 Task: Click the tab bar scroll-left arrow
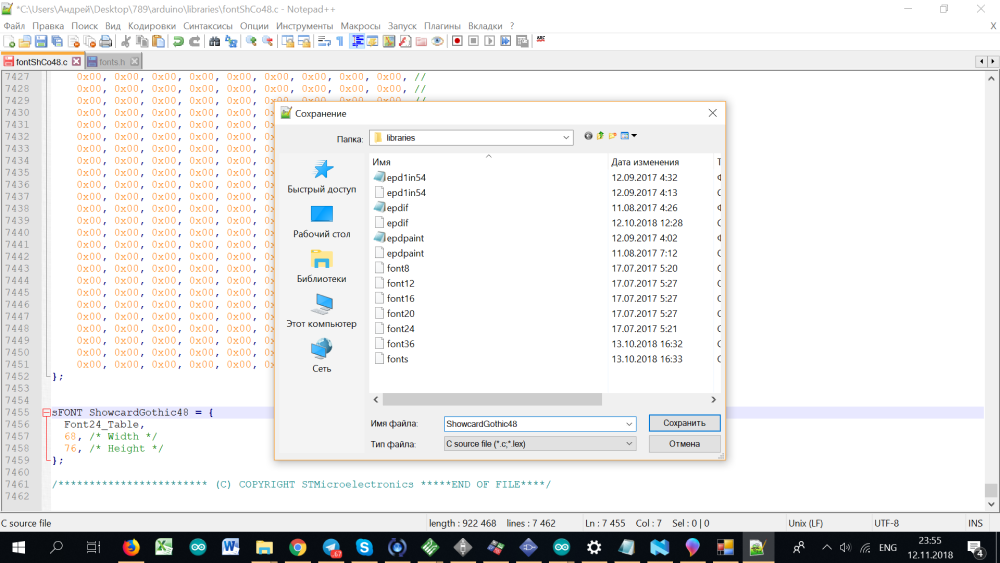tap(981, 61)
